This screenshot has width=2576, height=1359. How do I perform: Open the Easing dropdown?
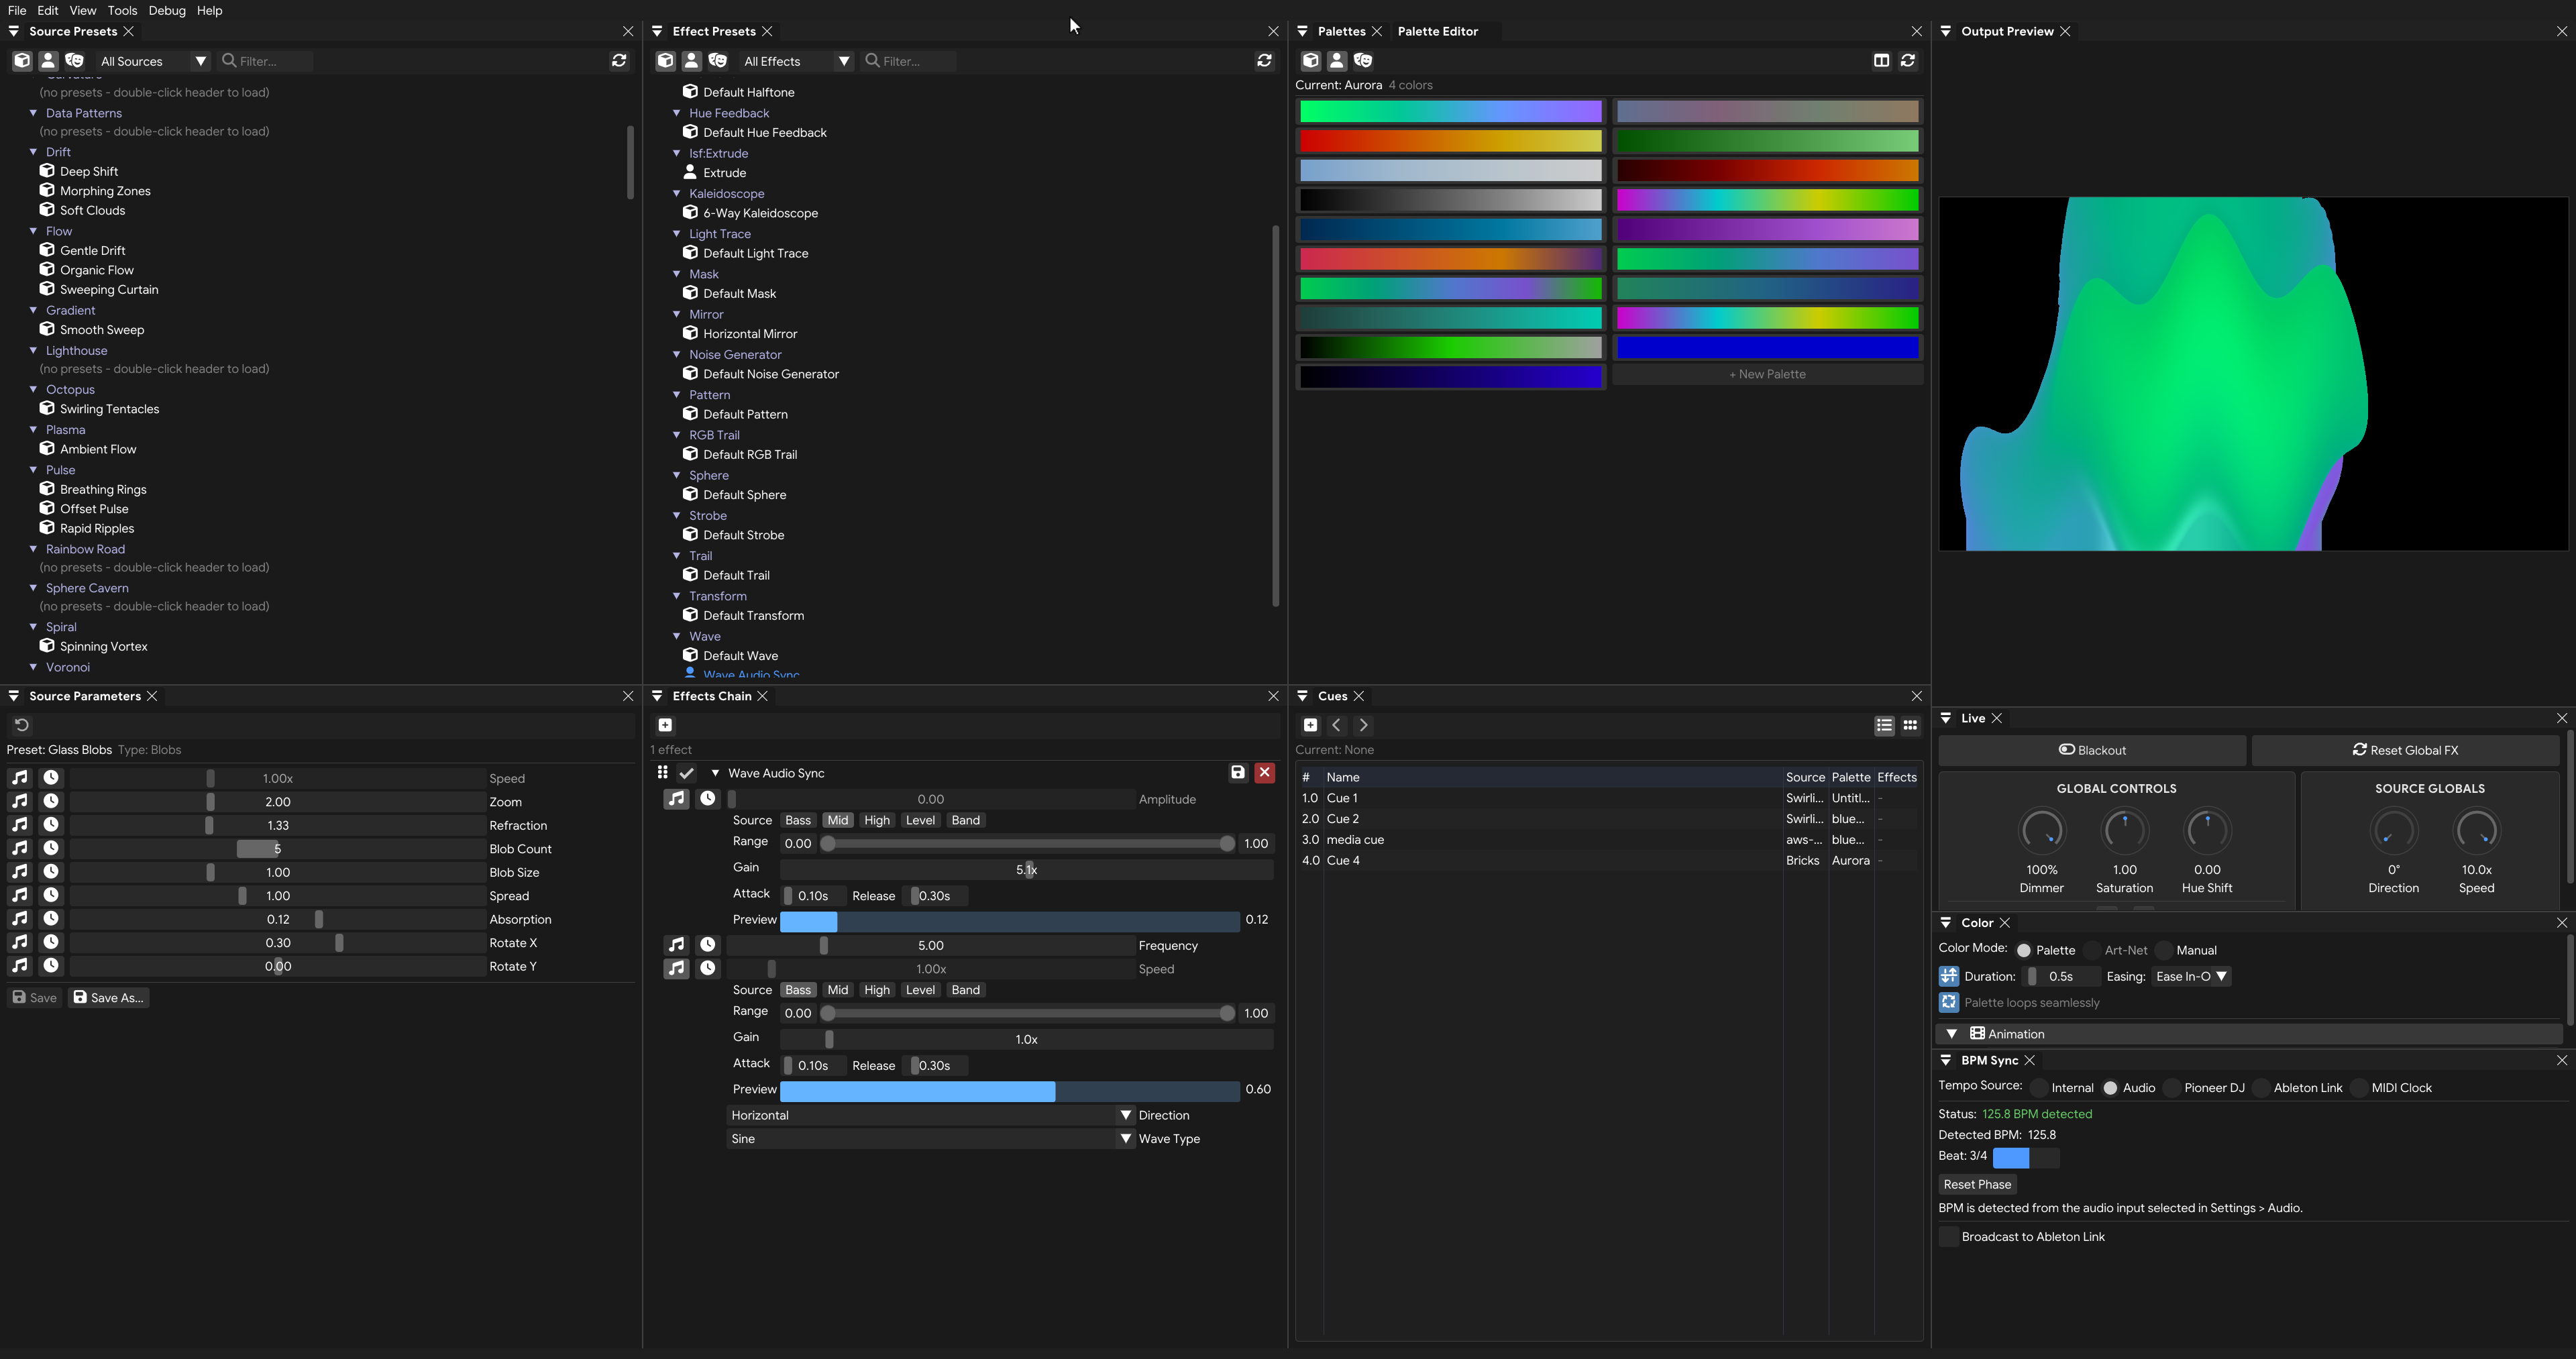[x=2191, y=976]
